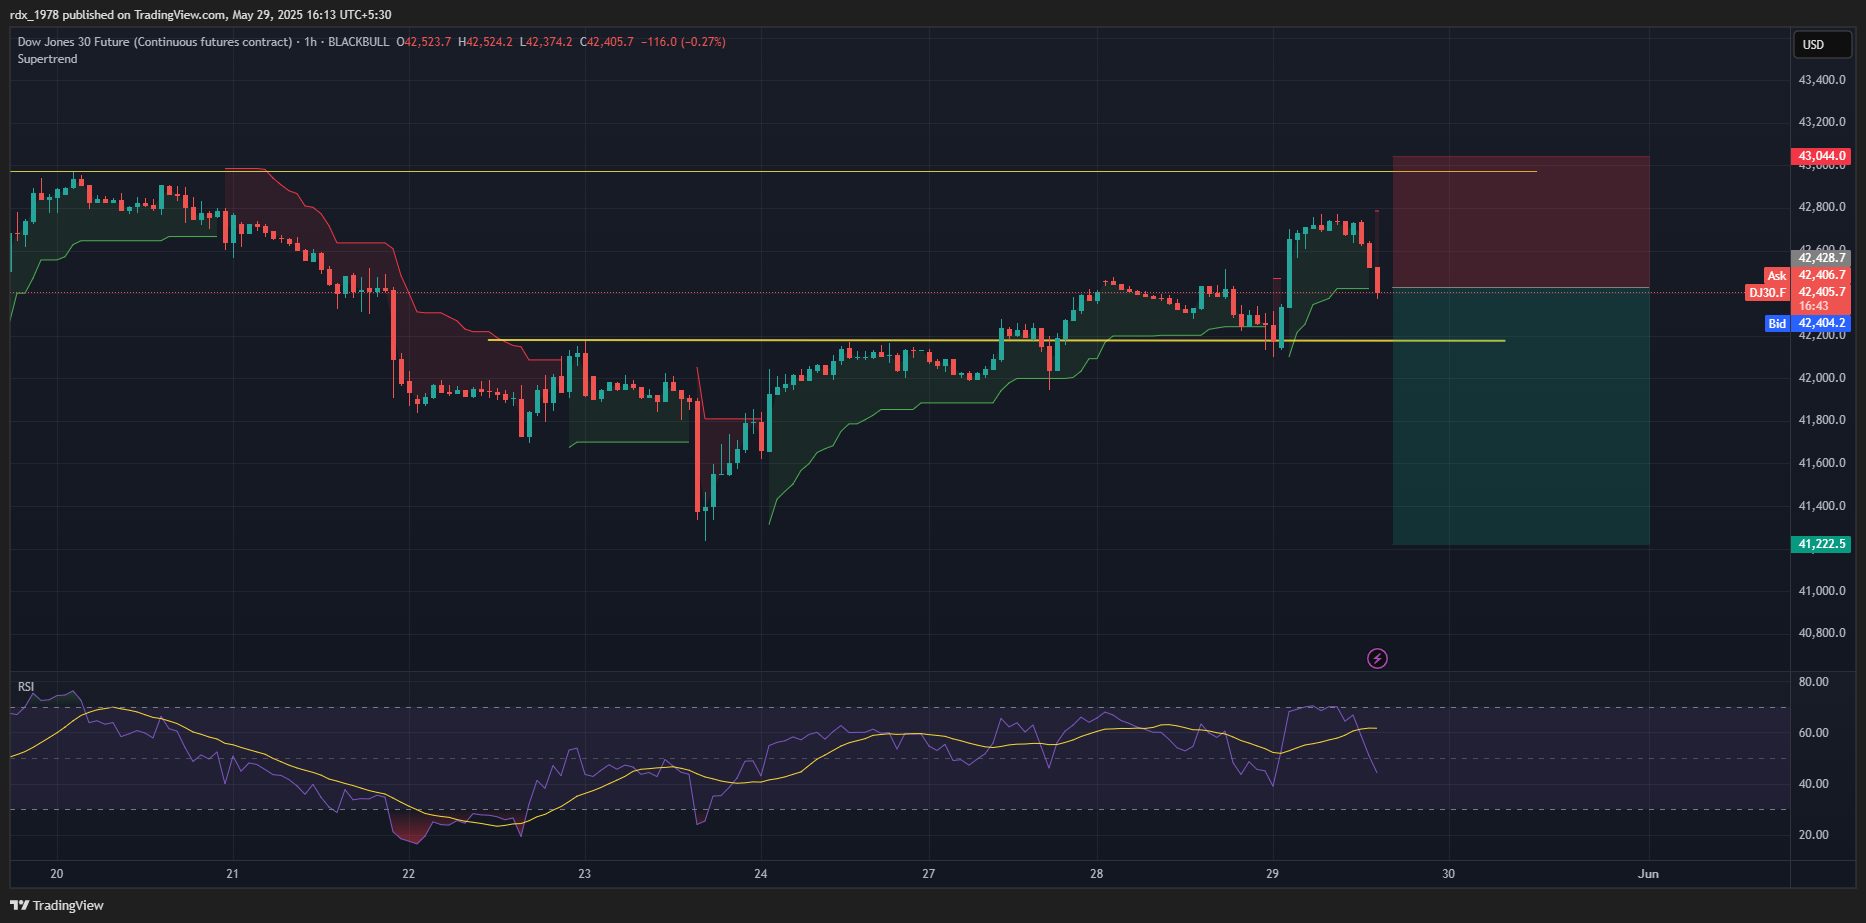This screenshot has width=1866, height=923.
Task: Click the 43,400.0 price axis value
Action: tap(1822, 80)
